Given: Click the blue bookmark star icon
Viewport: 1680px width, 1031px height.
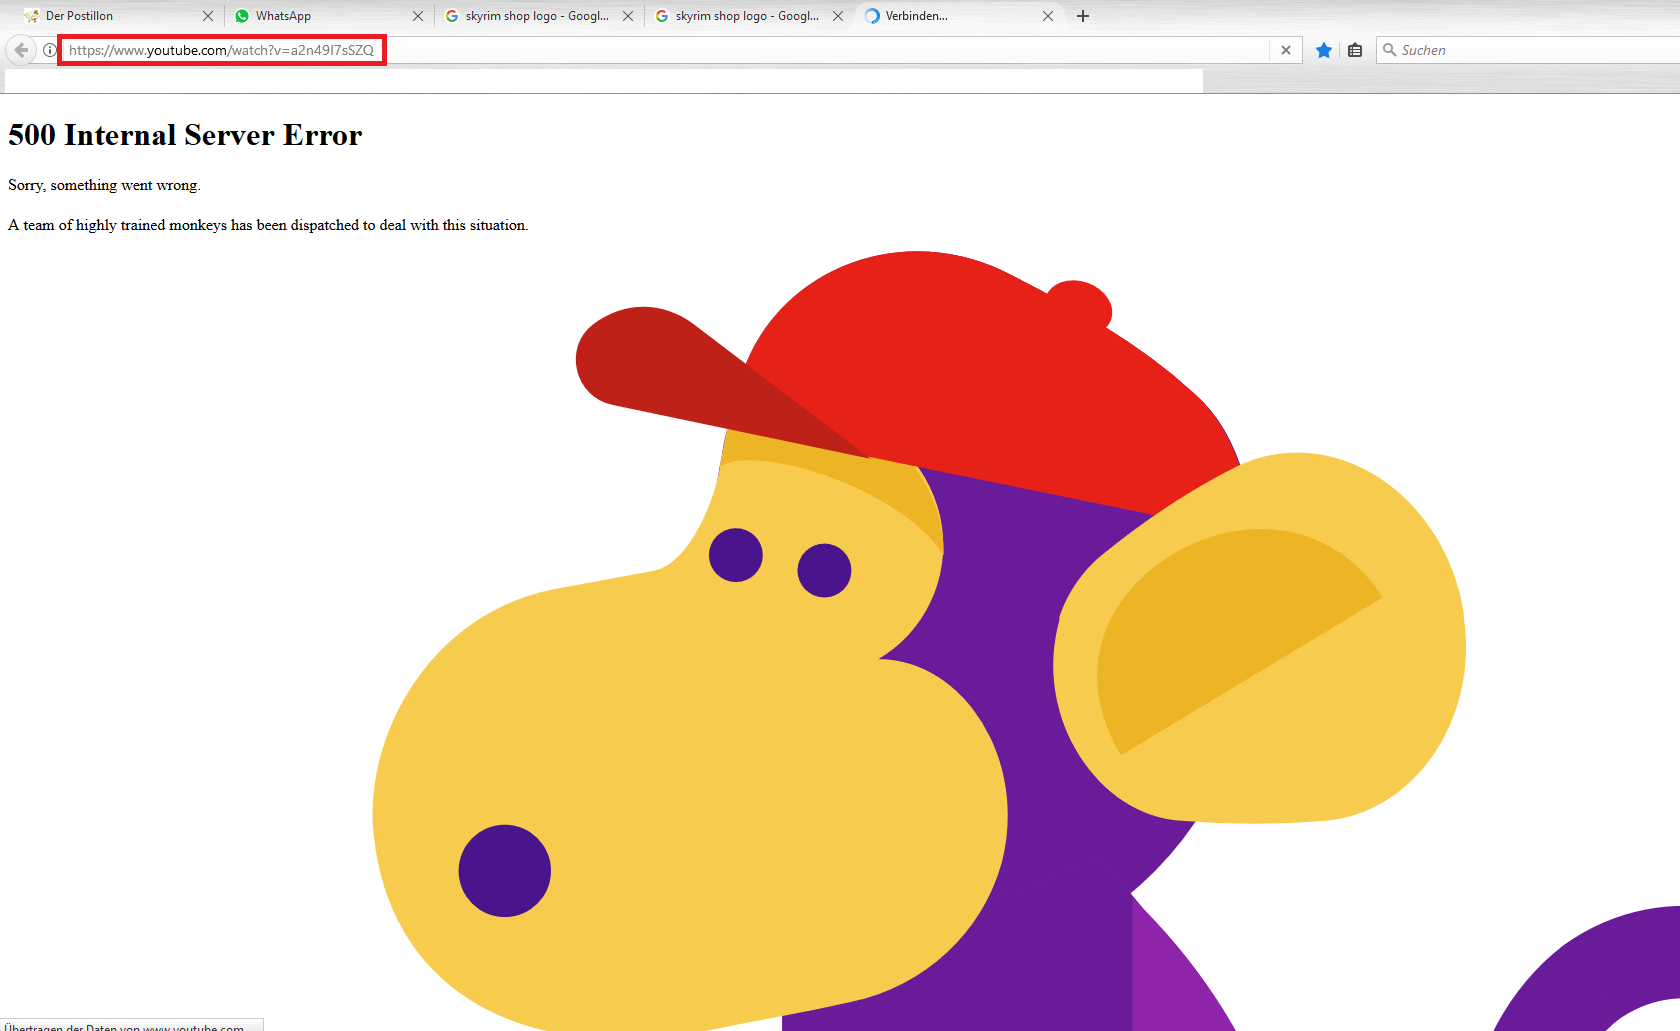Looking at the screenshot, I should [x=1324, y=50].
